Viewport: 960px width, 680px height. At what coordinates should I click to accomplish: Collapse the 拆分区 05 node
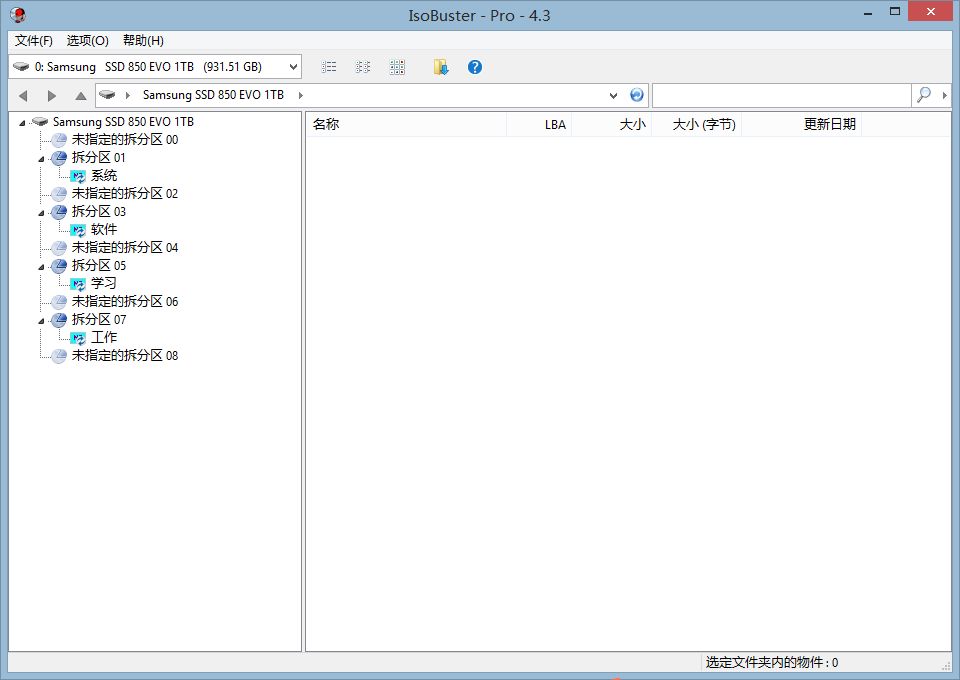pyautogui.click(x=41, y=266)
